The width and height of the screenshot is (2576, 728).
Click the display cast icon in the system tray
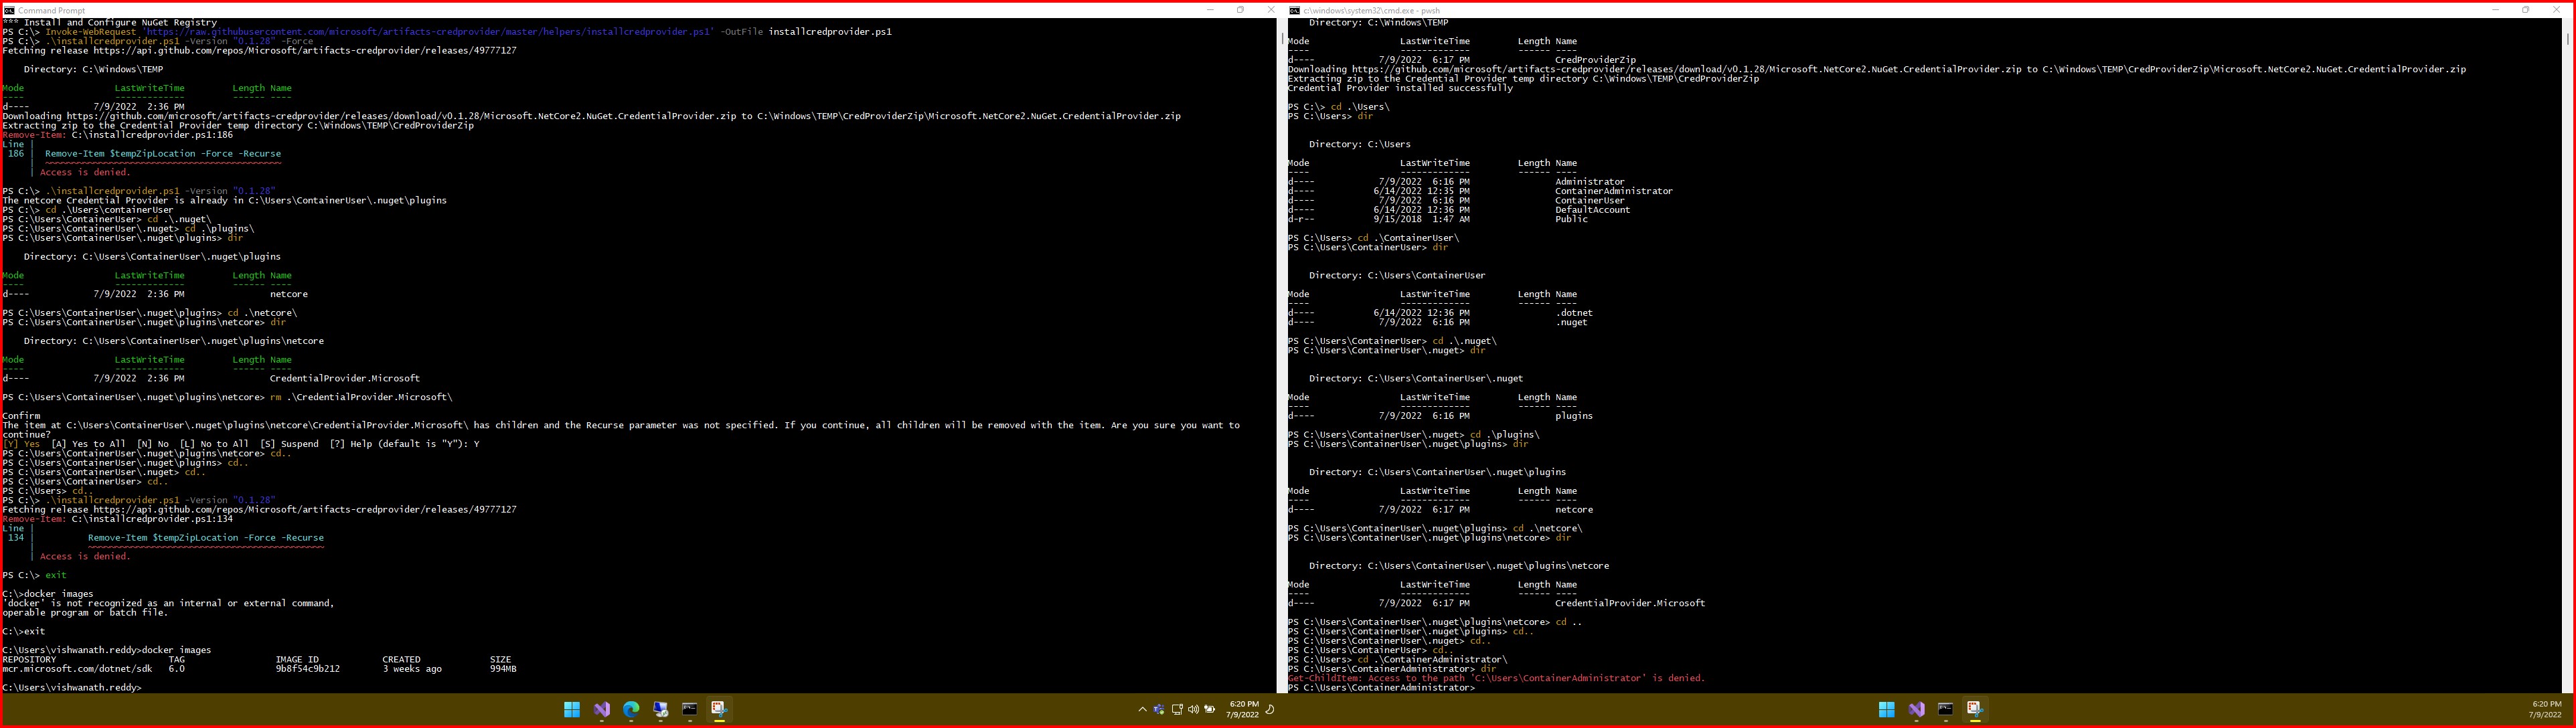coord(1178,710)
